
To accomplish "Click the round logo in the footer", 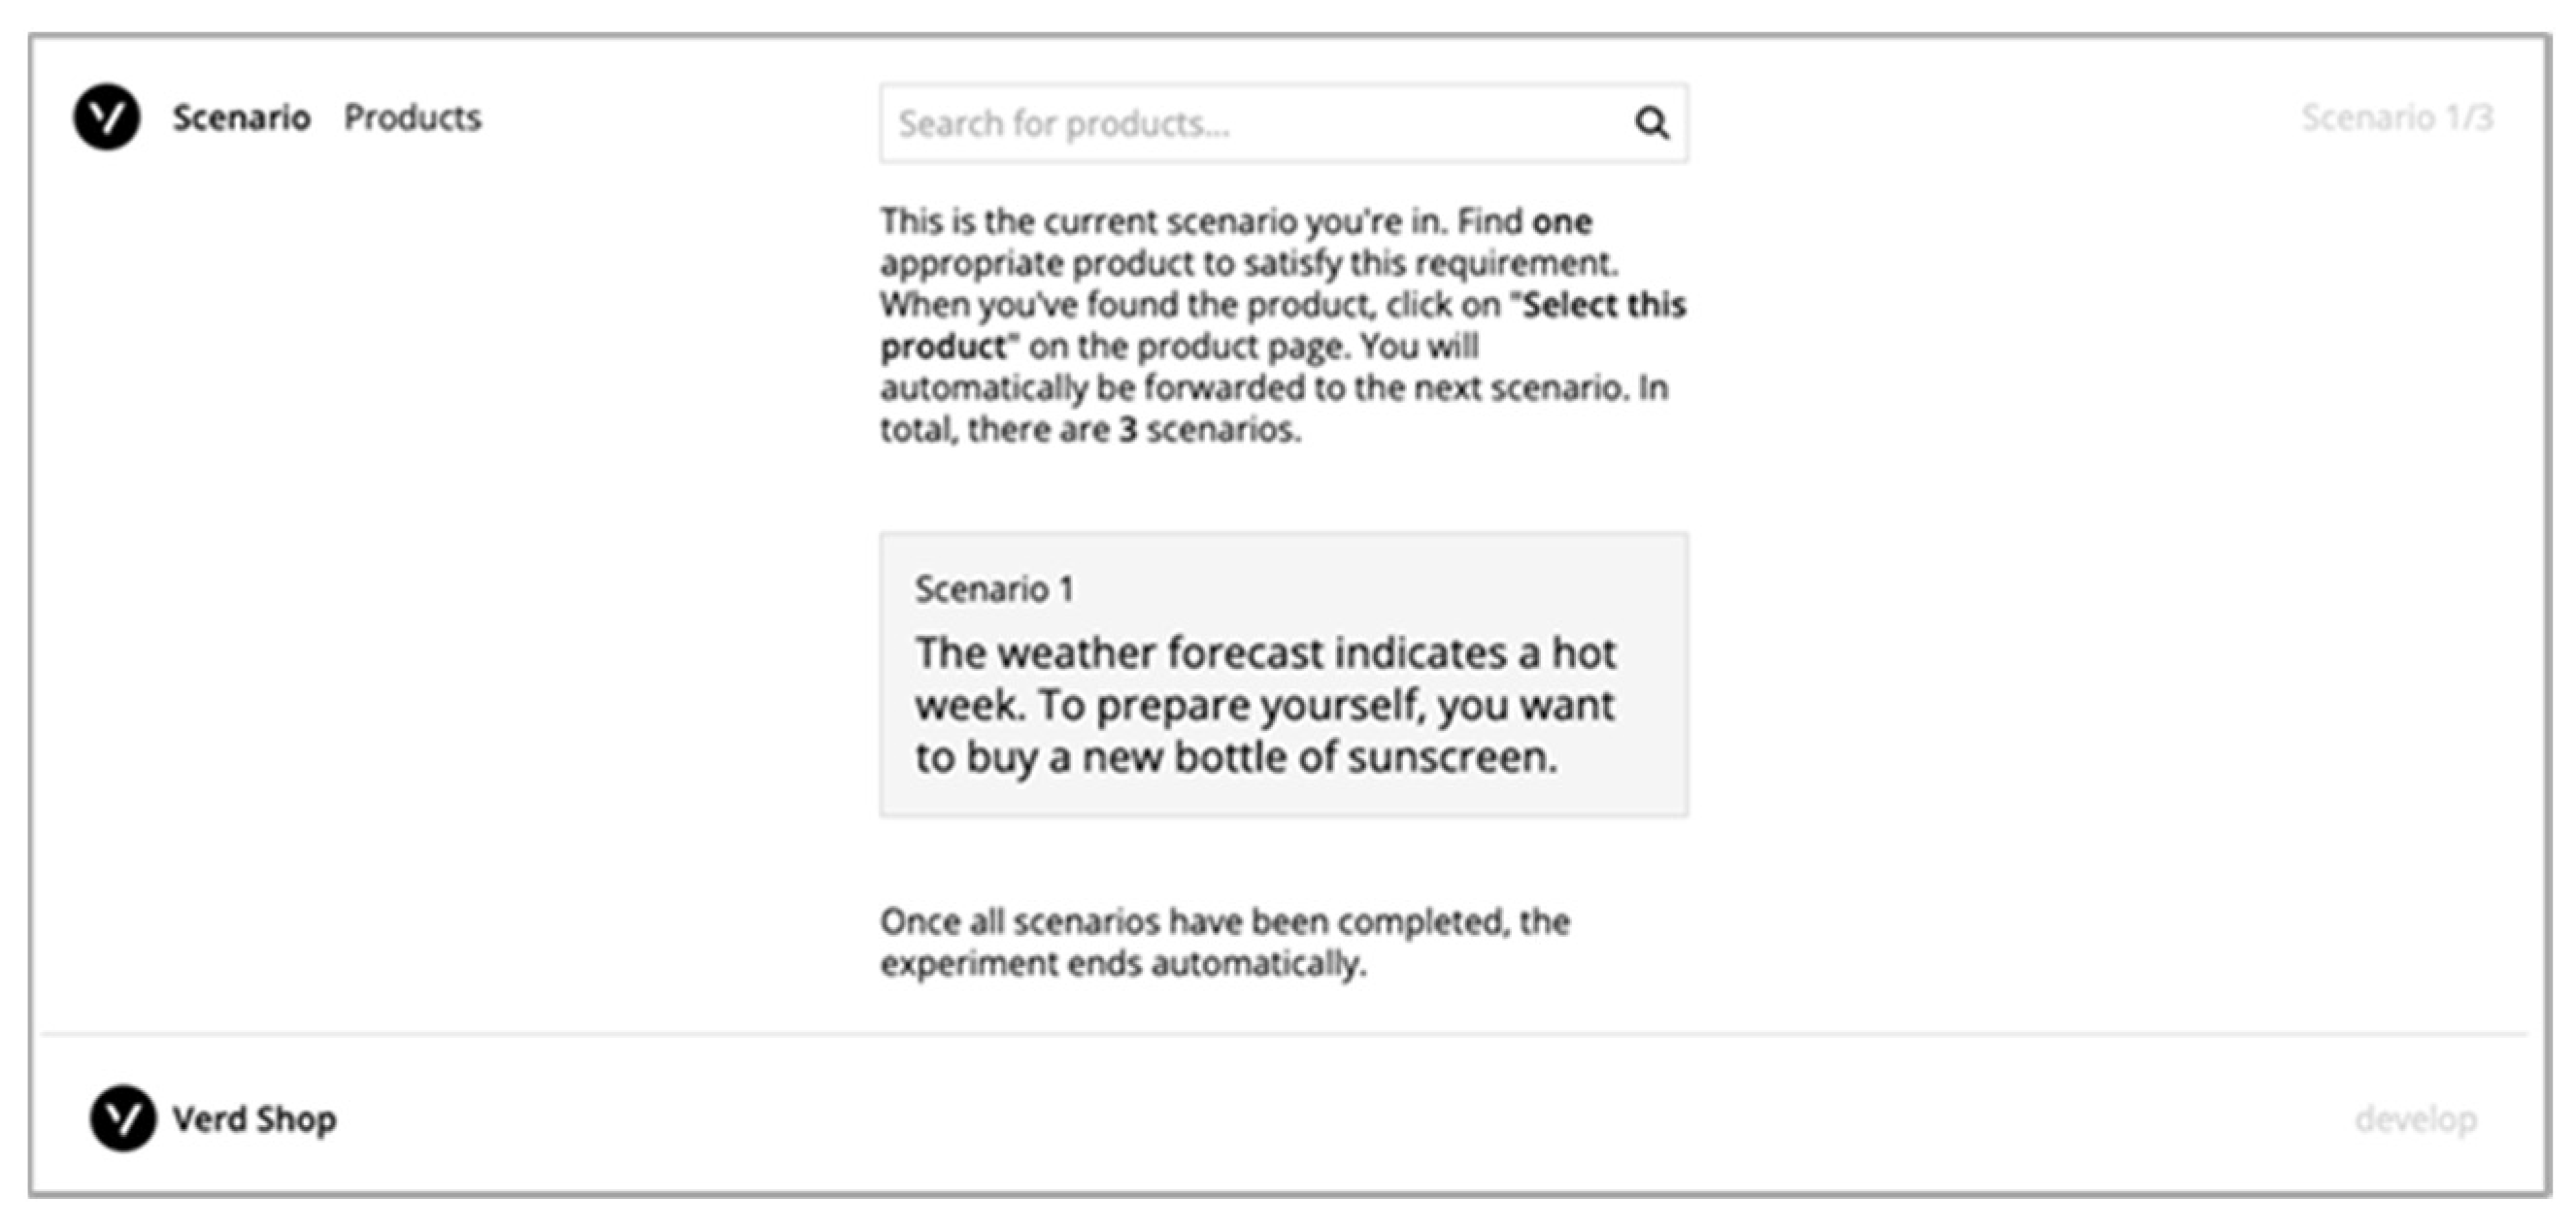I will pos(122,1118).
